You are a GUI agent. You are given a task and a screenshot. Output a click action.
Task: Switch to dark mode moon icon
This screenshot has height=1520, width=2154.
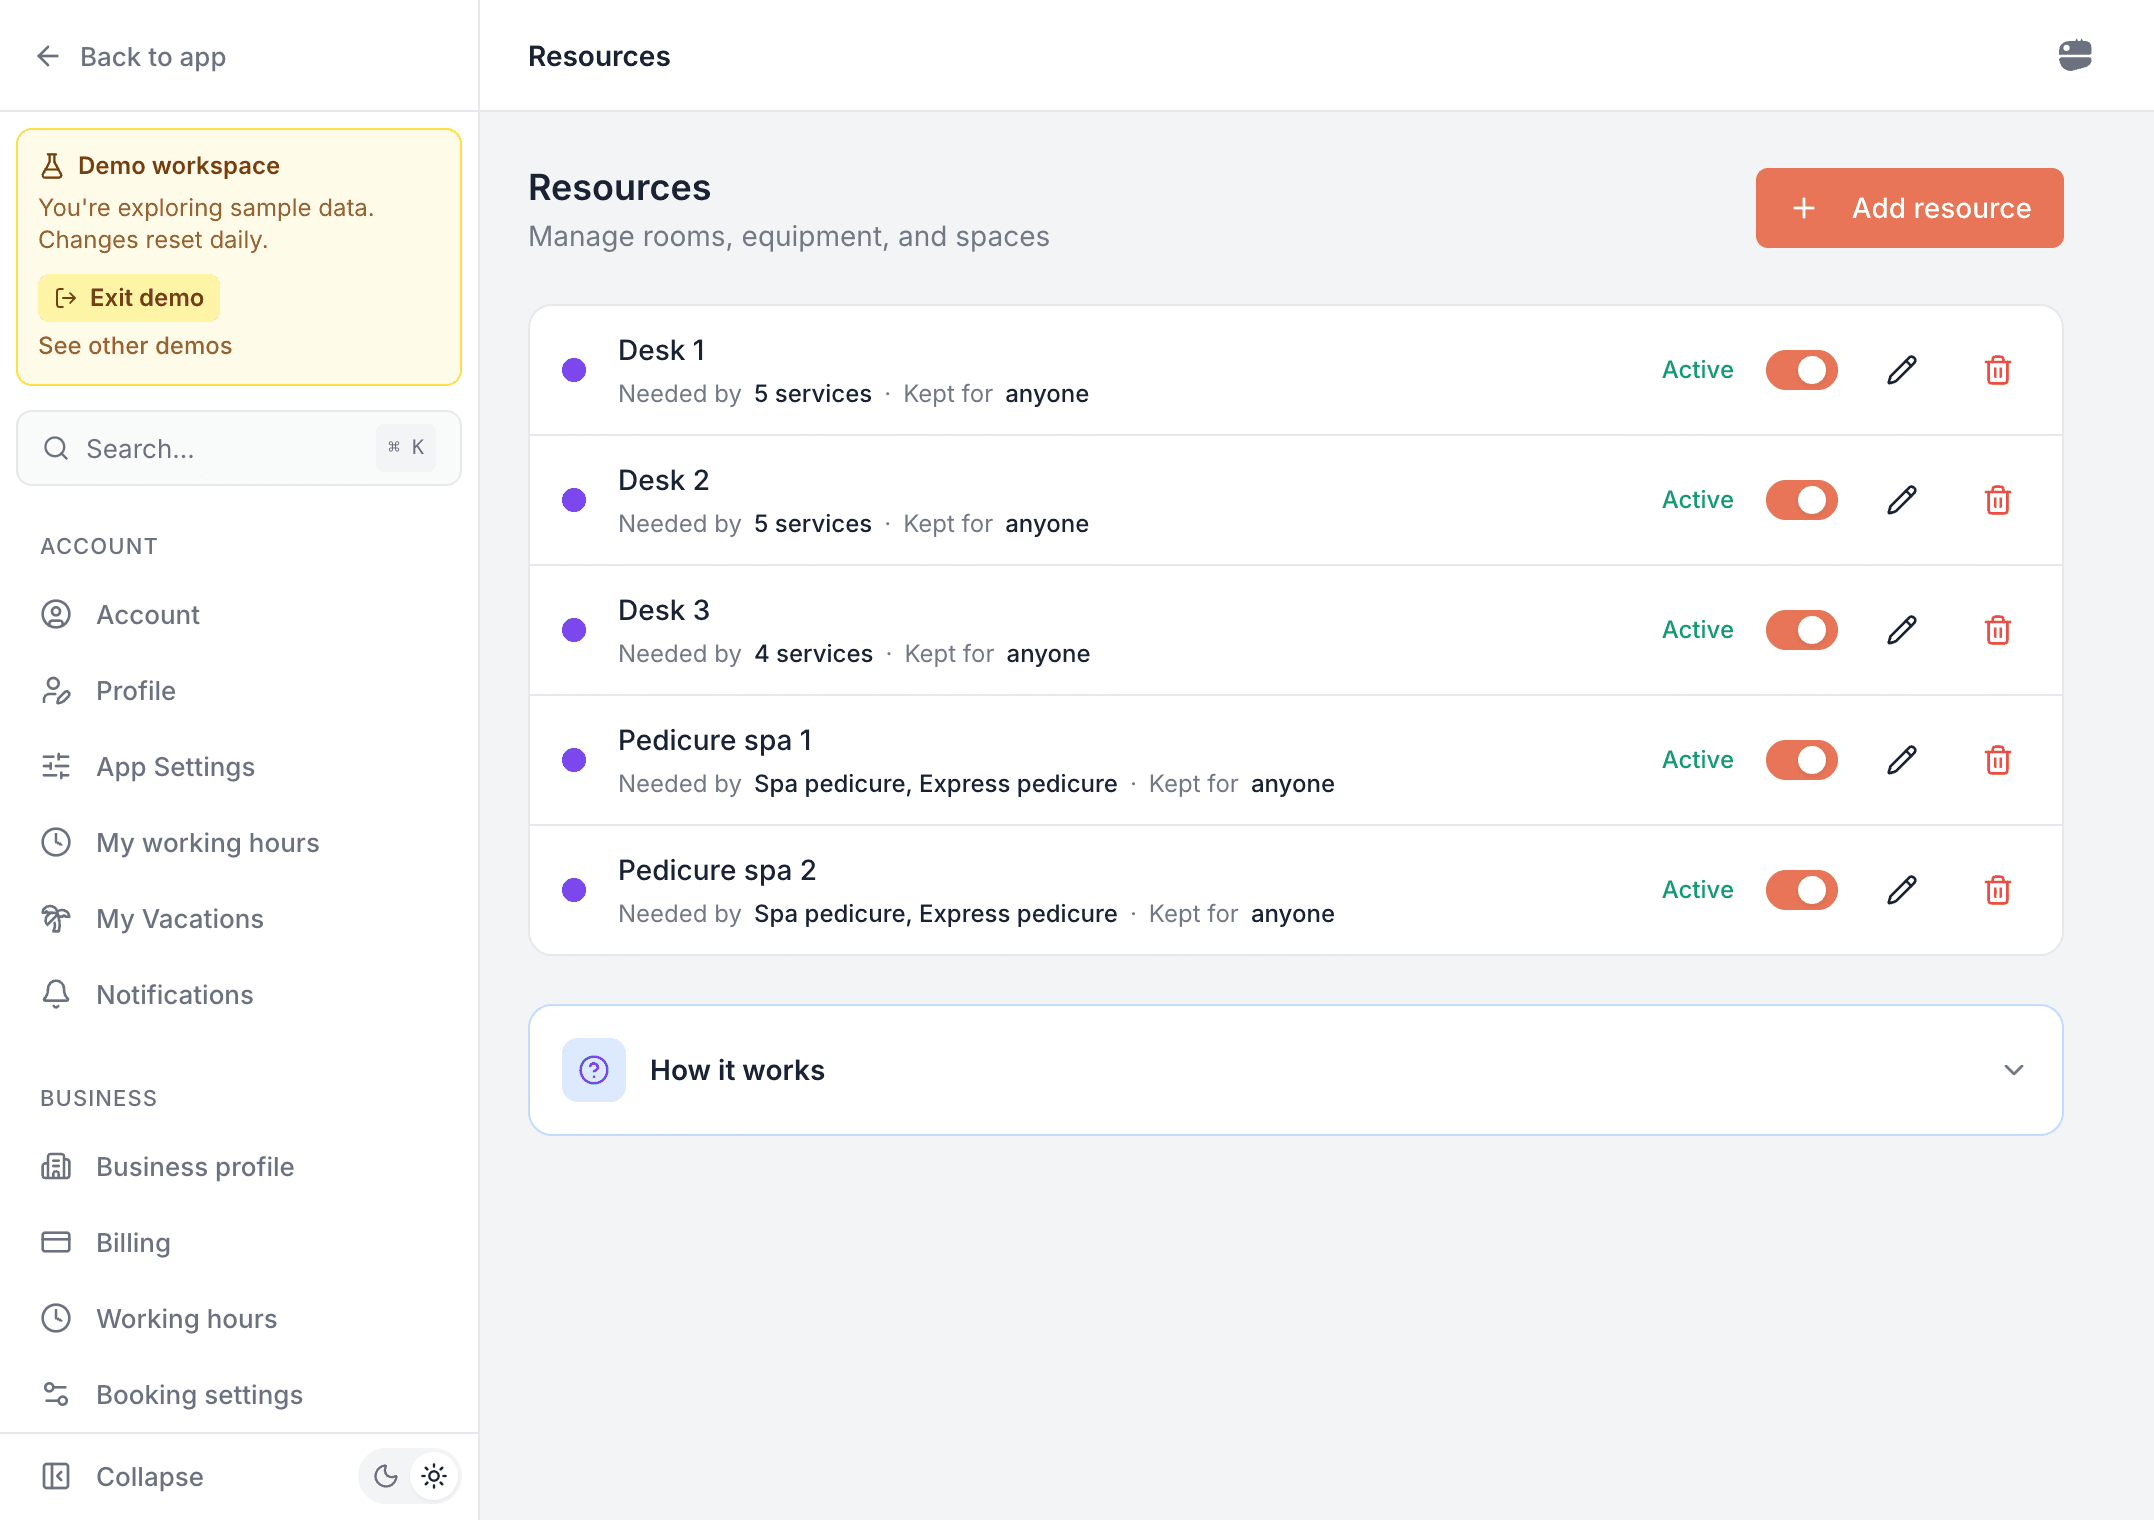[x=385, y=1476]
